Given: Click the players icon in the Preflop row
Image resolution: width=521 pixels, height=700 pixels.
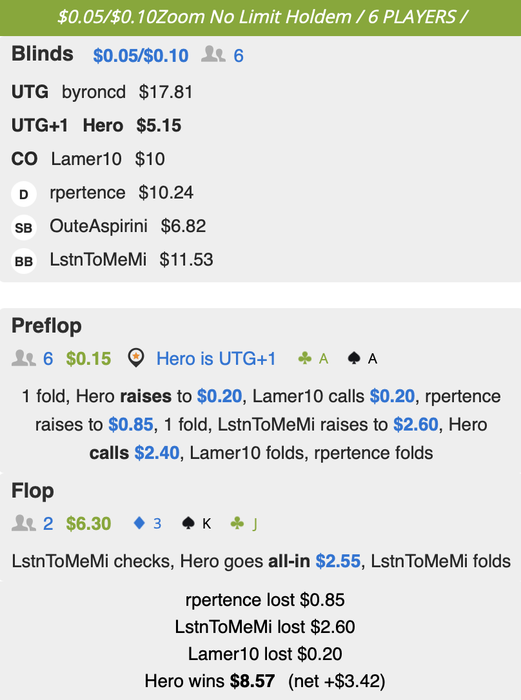Looking at the screenshot, I should (x=24, y=358).
